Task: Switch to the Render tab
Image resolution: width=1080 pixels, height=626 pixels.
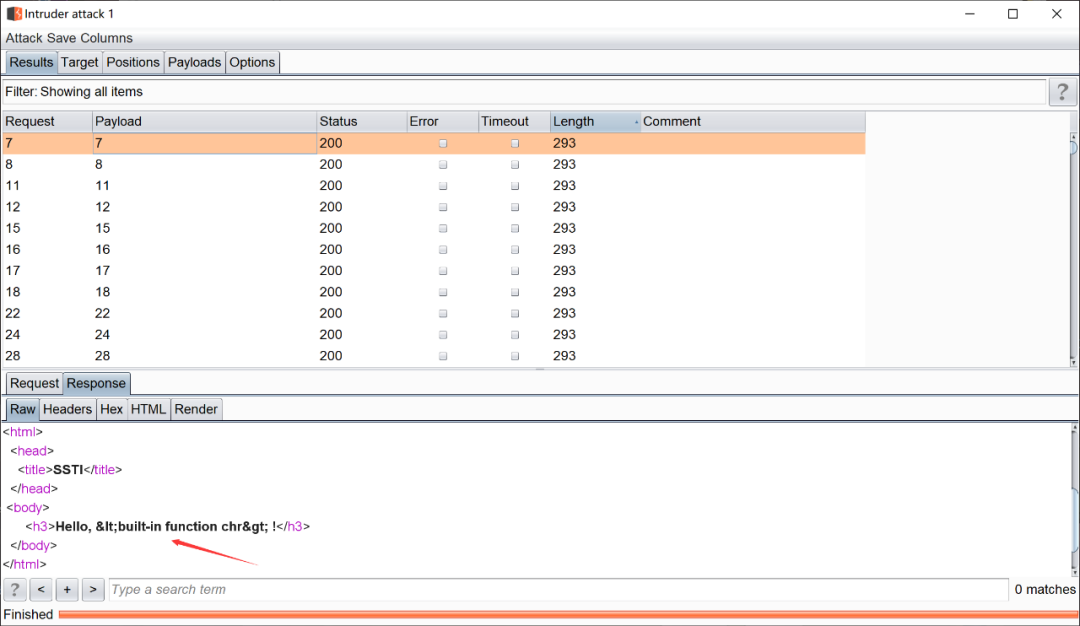Action: point(196,408)
